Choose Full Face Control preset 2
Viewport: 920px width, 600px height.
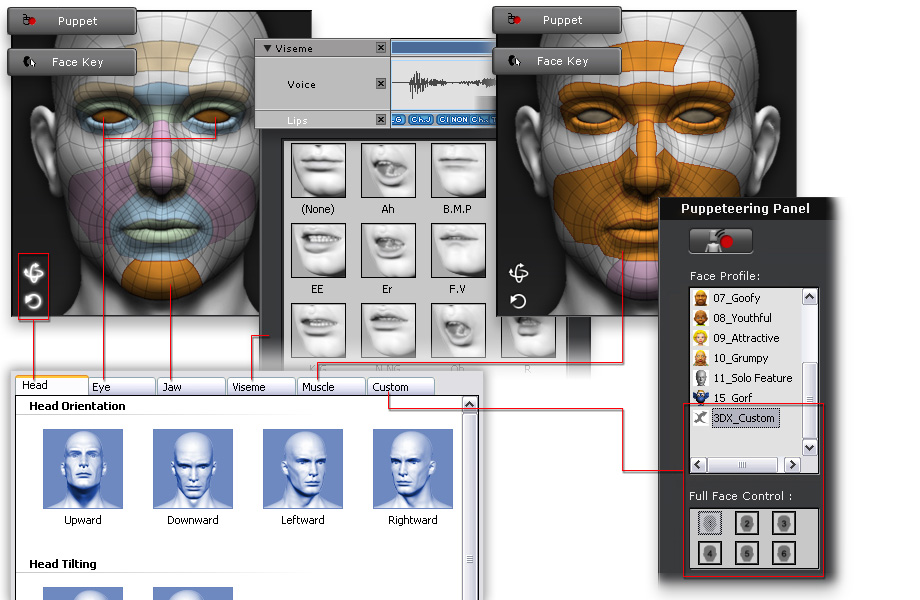coord(747,523)
